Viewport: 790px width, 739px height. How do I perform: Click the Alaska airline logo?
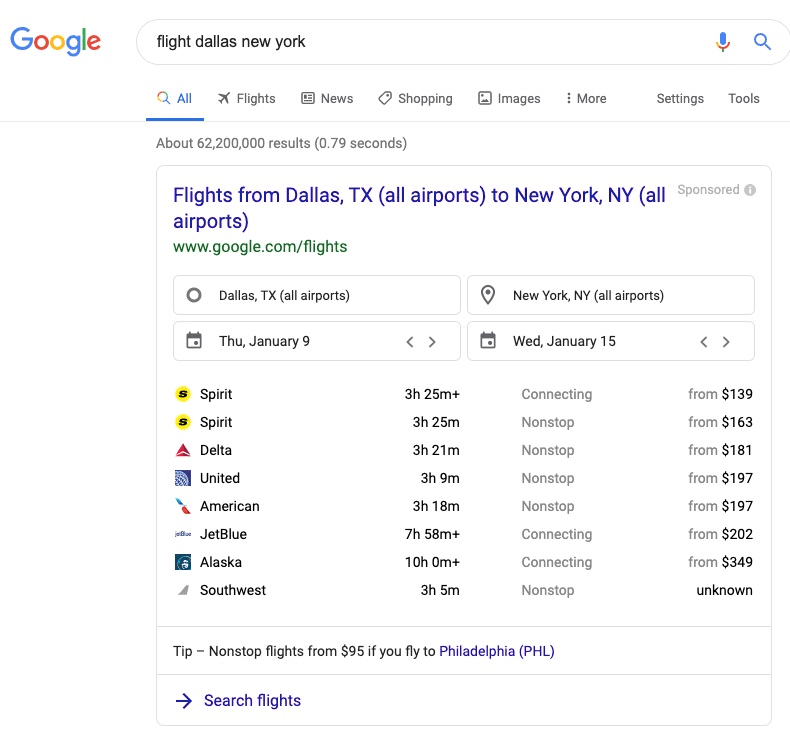coord(183,562)
